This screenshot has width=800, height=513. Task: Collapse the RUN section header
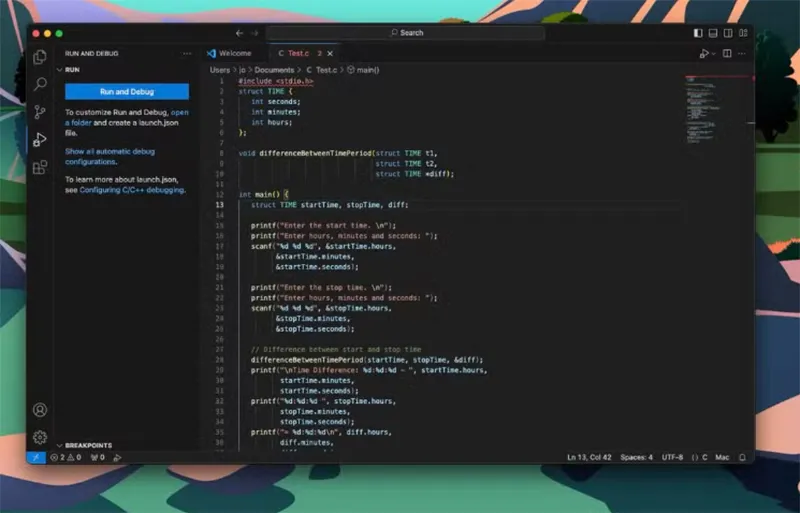point(72,70)
